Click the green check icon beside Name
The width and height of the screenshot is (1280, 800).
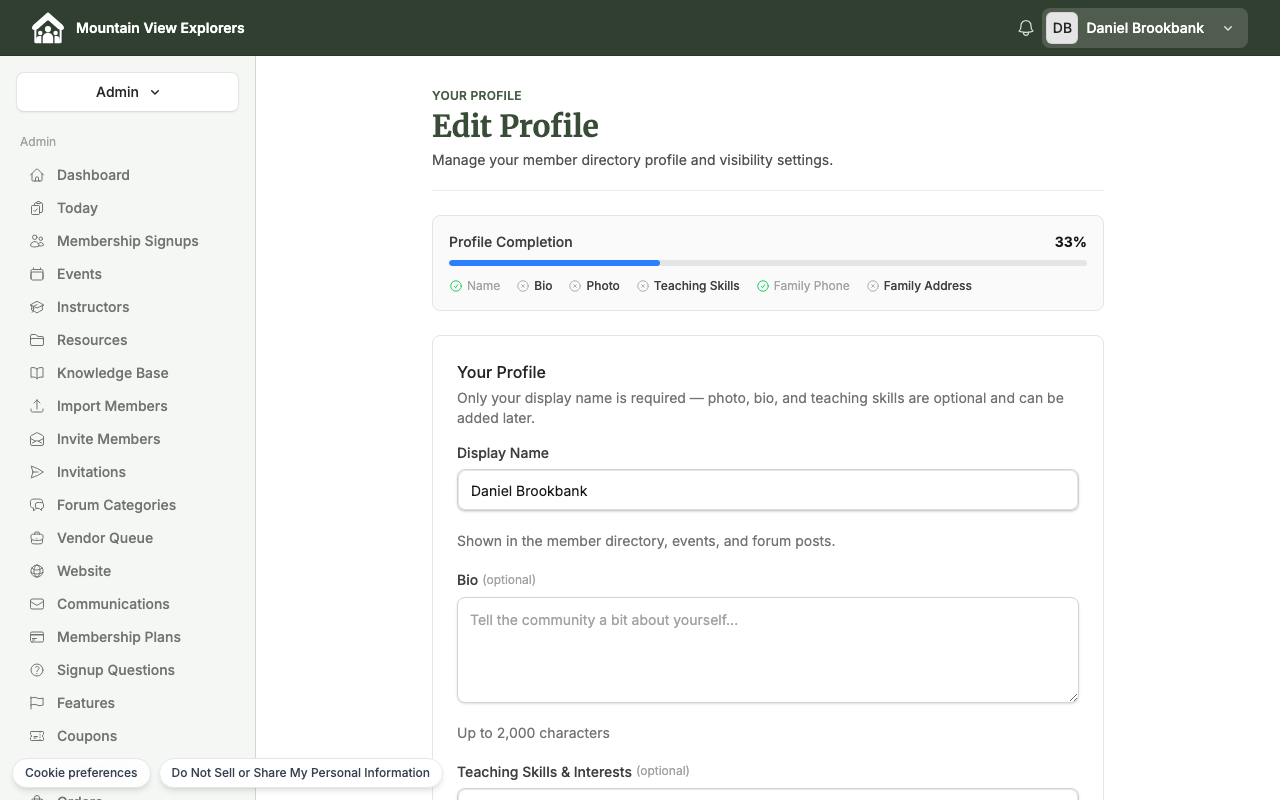pos(456,286)
